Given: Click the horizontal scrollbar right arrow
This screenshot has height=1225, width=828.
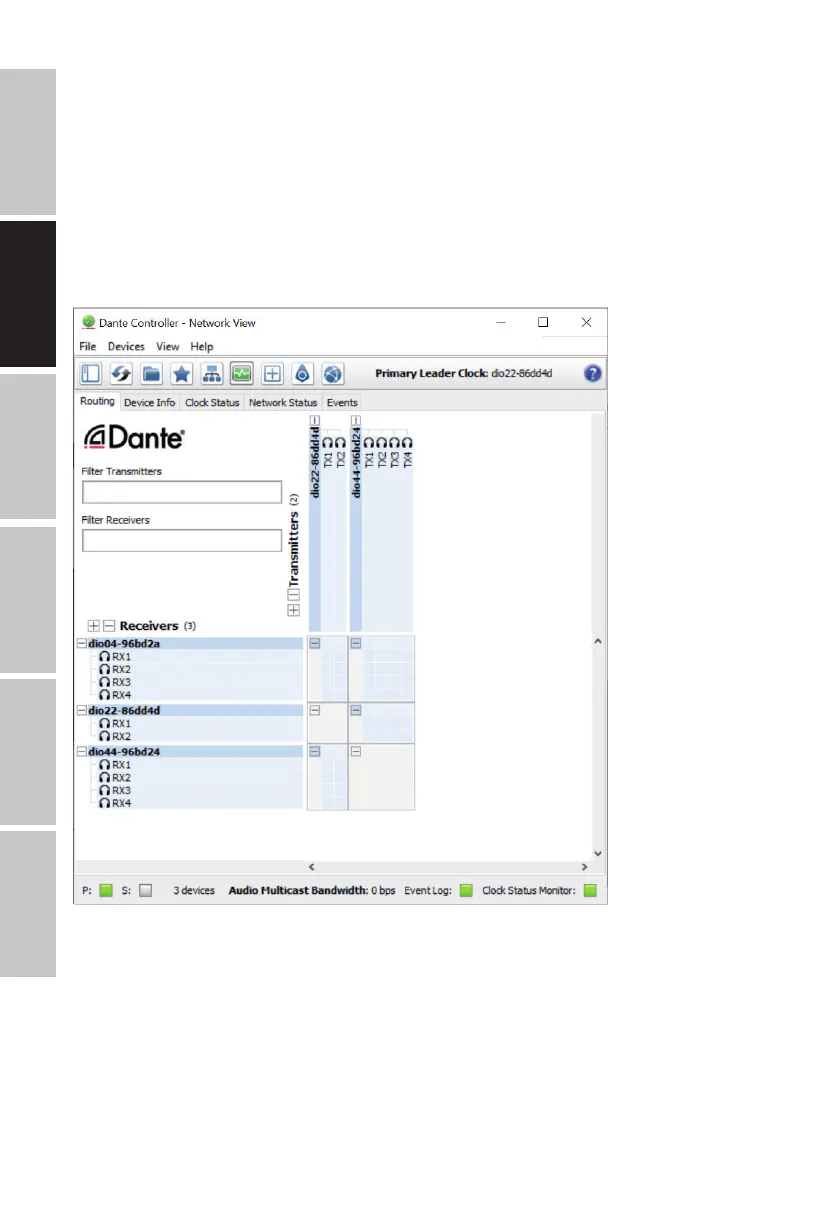Looking at the screenshot, I should coord(584,867).
